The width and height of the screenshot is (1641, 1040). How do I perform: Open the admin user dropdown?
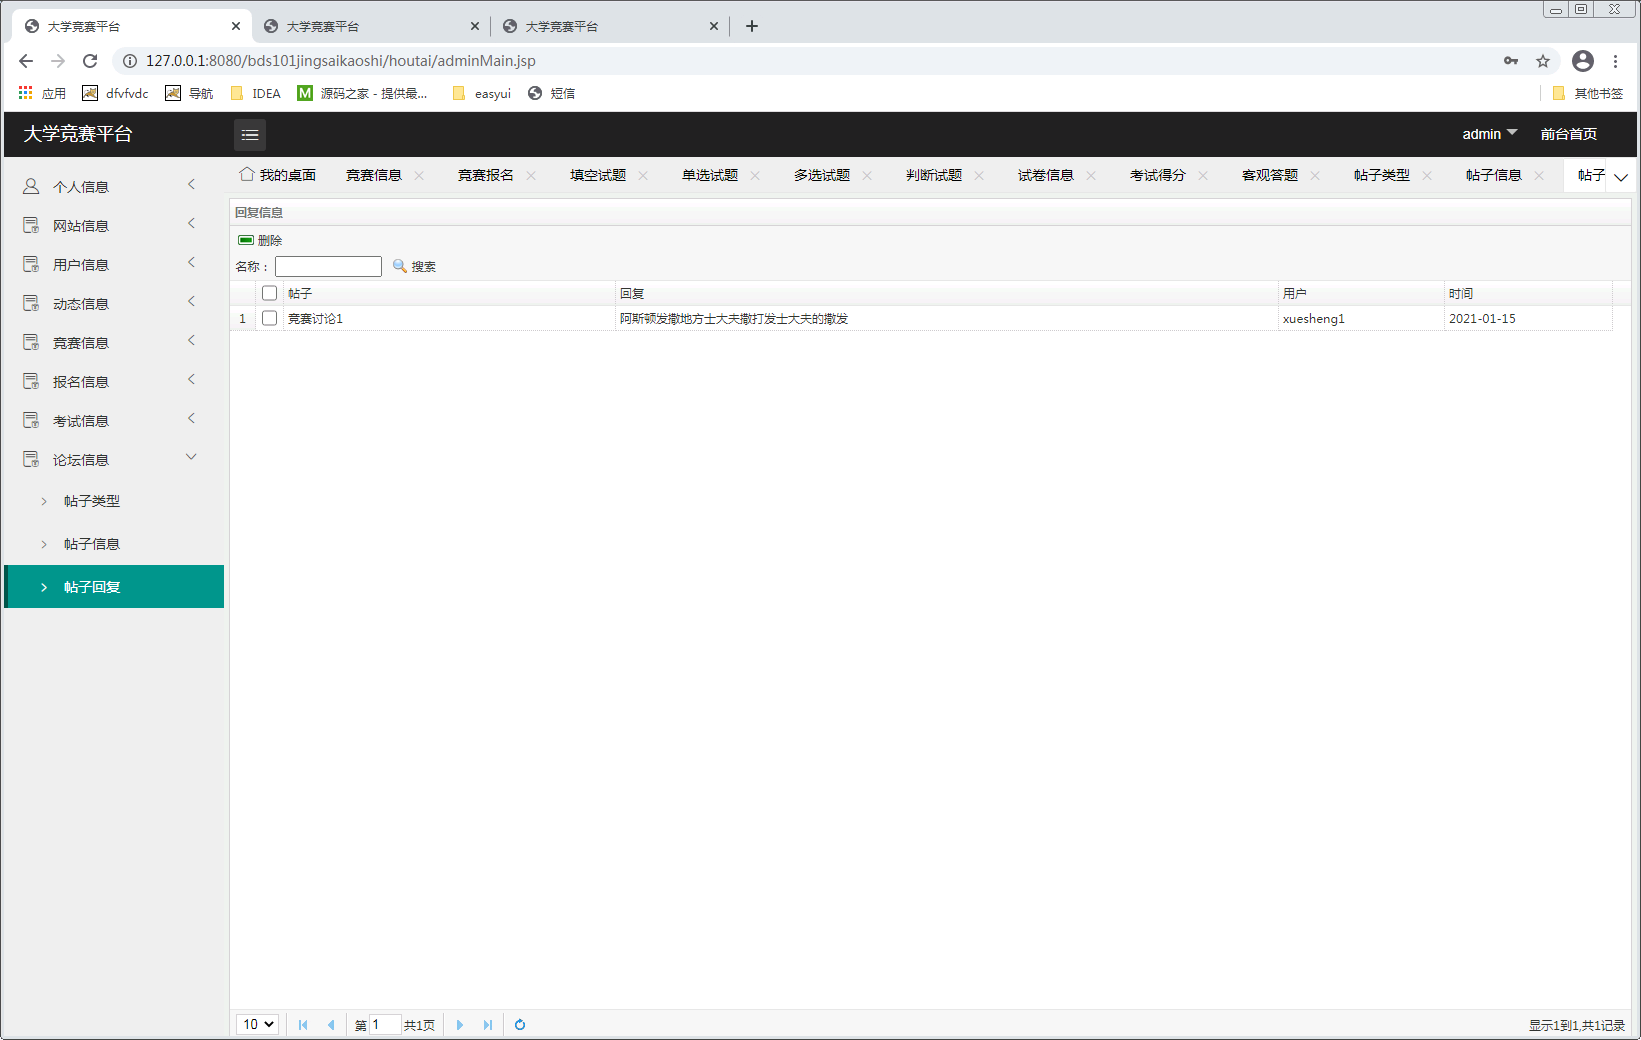[x=1490, y=134]
